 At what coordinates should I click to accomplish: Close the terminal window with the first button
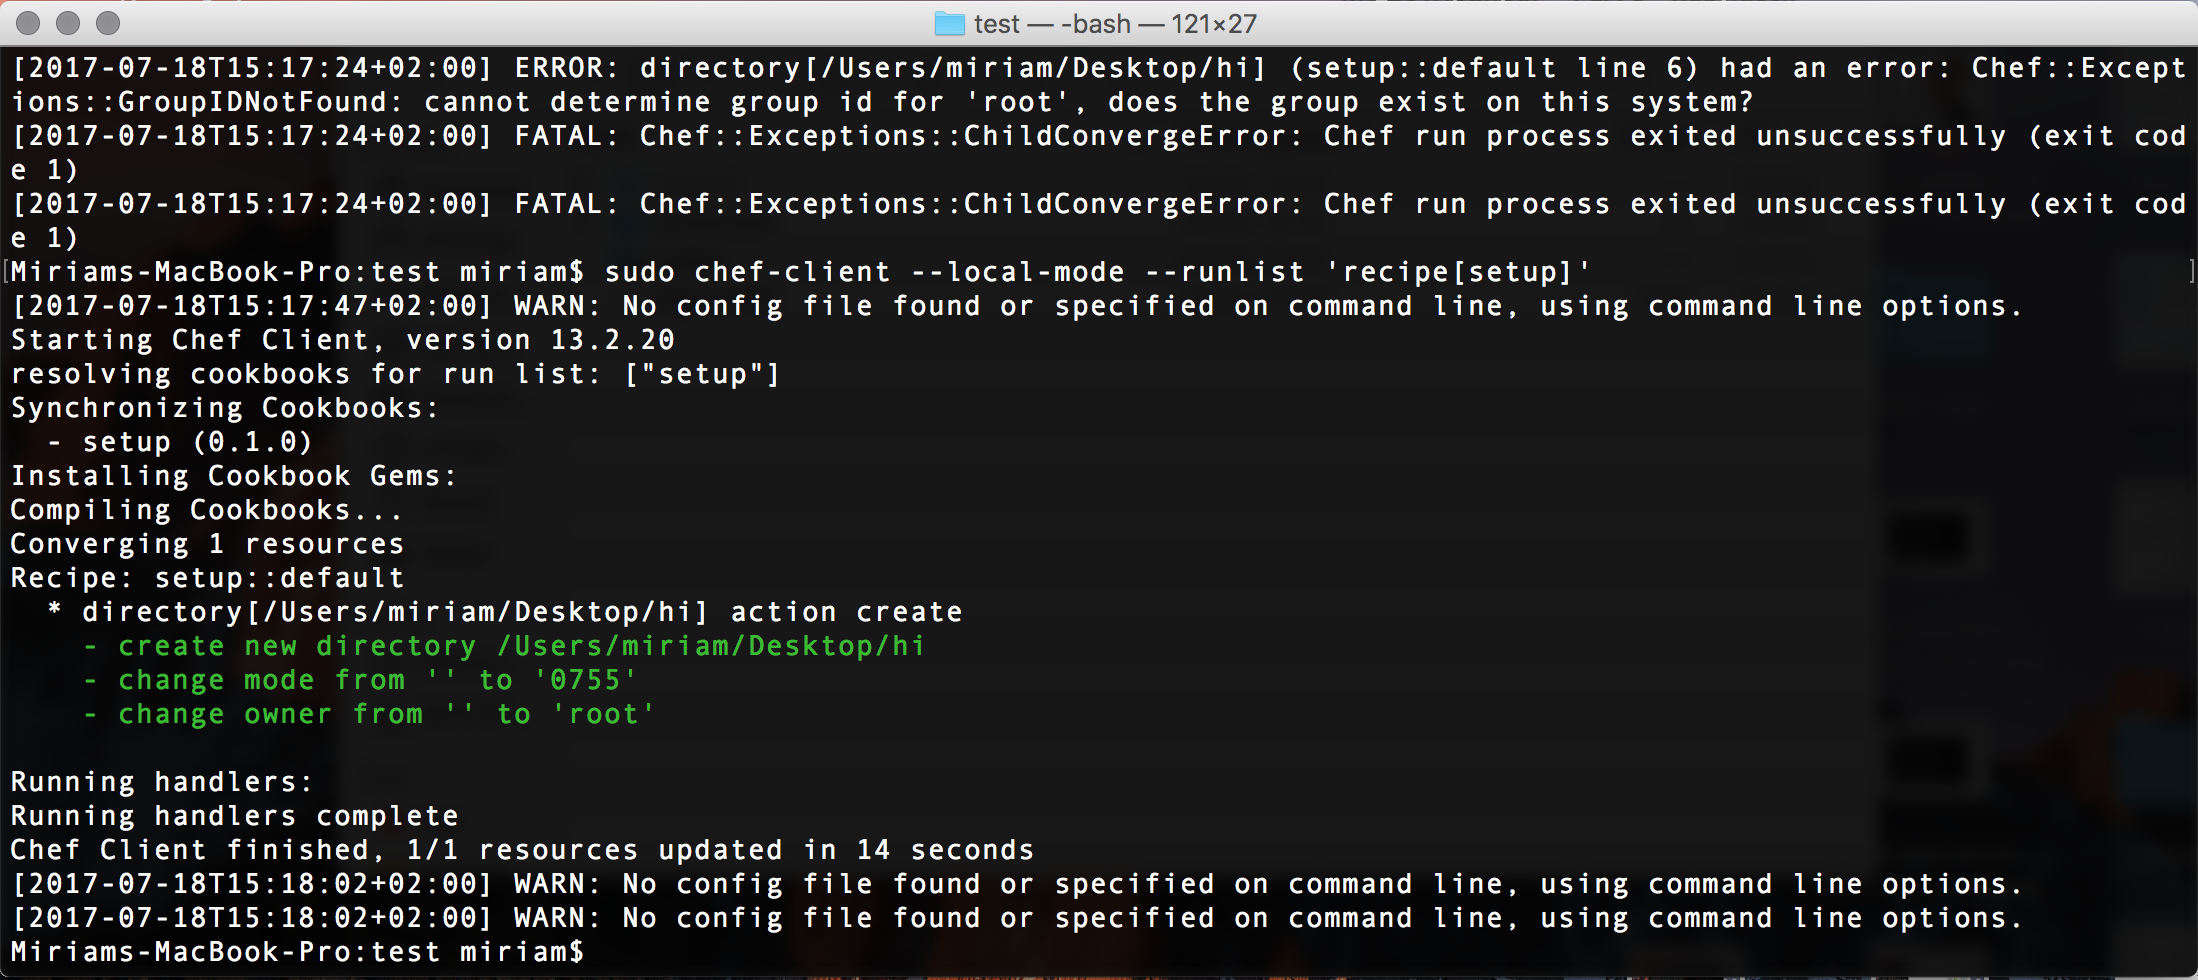29,23
